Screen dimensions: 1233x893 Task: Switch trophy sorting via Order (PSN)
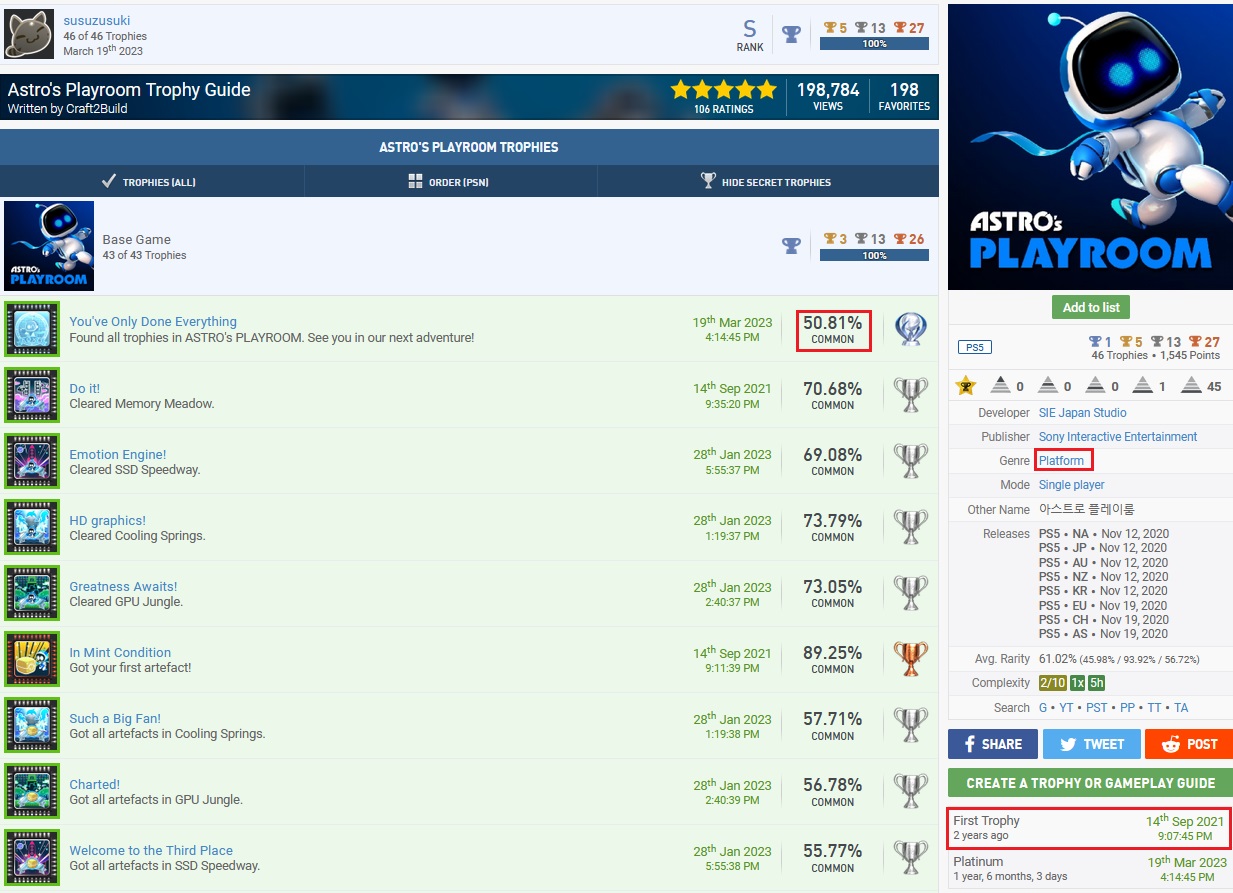pos(449,182)
